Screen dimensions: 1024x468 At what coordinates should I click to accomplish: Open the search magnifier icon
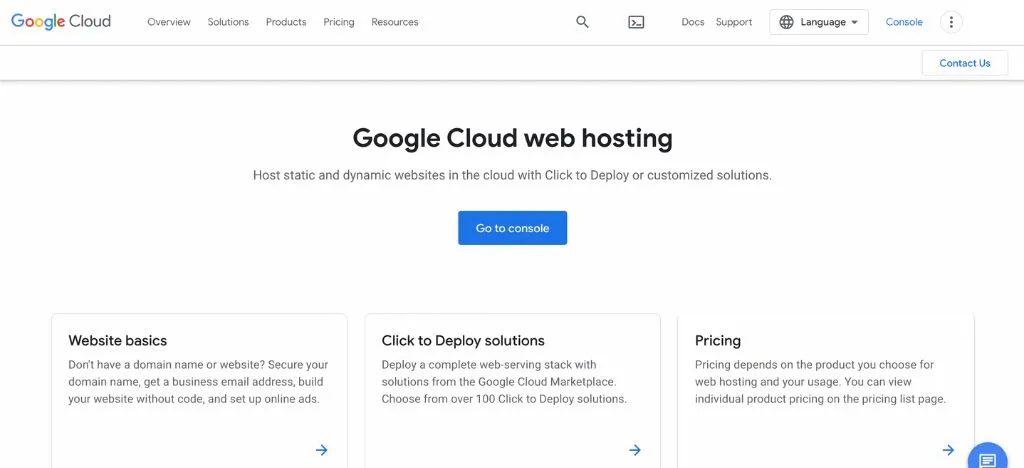pos(583,22)
